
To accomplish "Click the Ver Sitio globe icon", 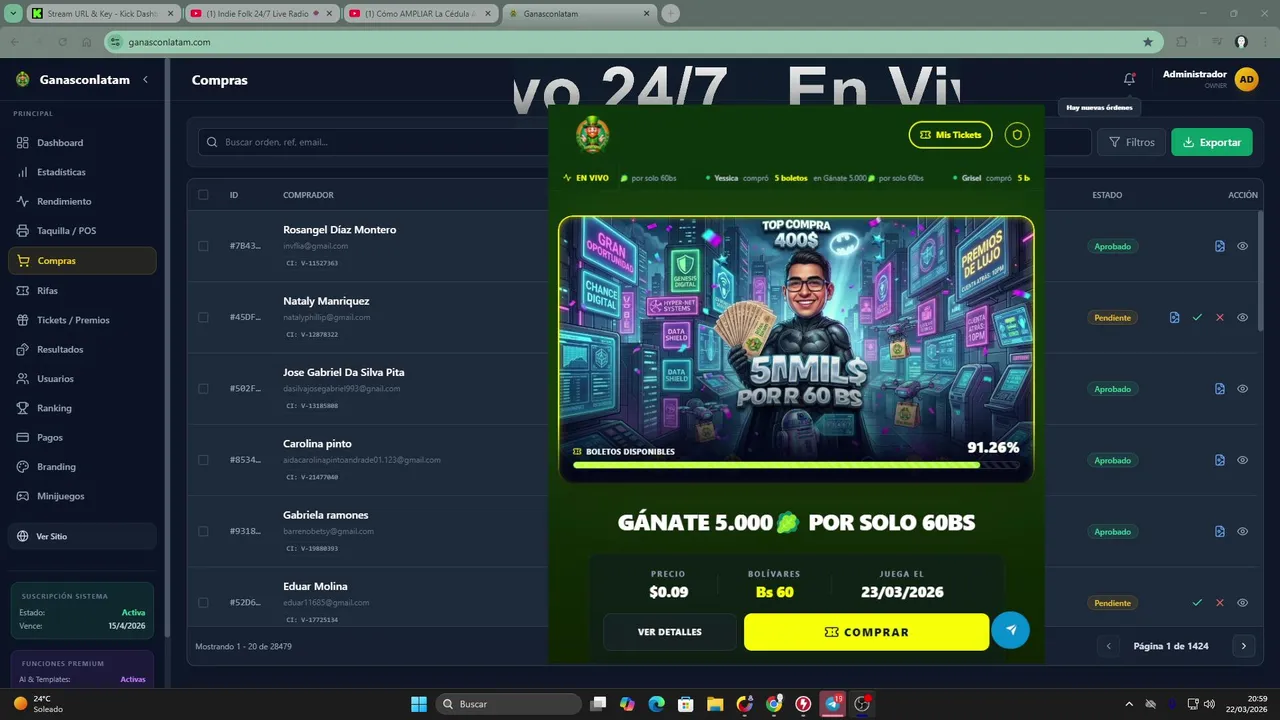I will coord(23,537).
